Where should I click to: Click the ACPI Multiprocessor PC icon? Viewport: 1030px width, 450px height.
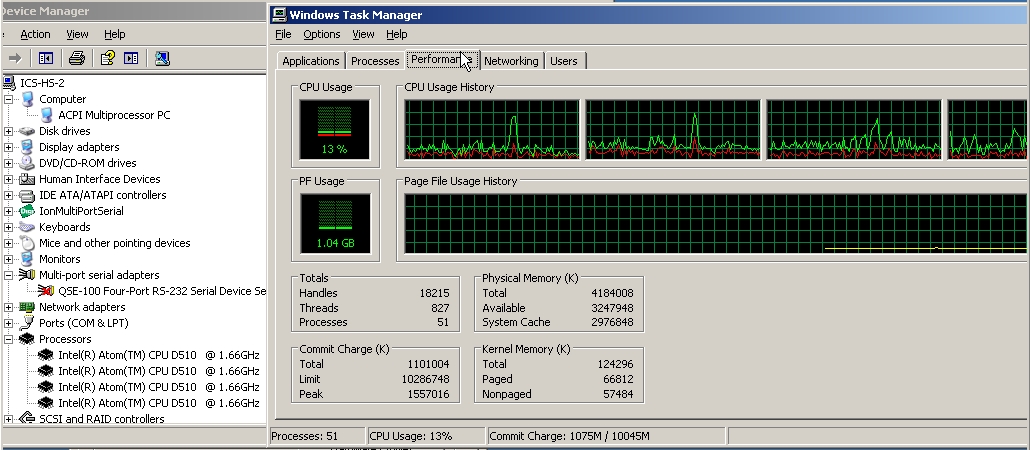tap(47, 115)
